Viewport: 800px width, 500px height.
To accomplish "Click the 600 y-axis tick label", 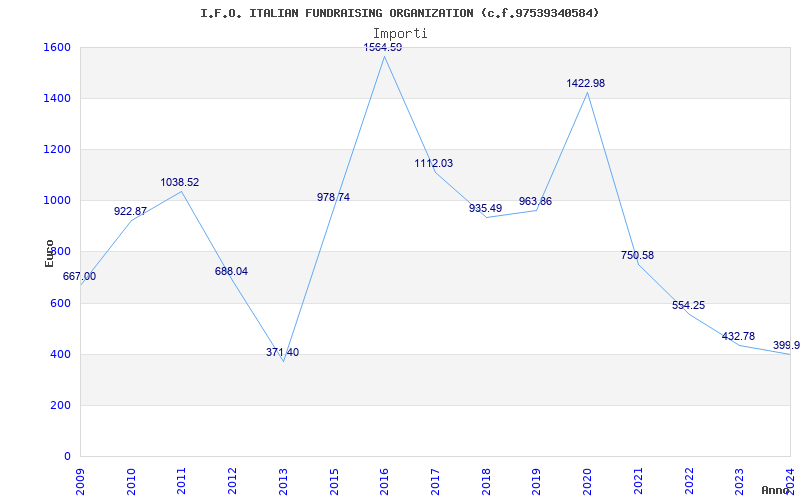I will (x=59, y=303).
